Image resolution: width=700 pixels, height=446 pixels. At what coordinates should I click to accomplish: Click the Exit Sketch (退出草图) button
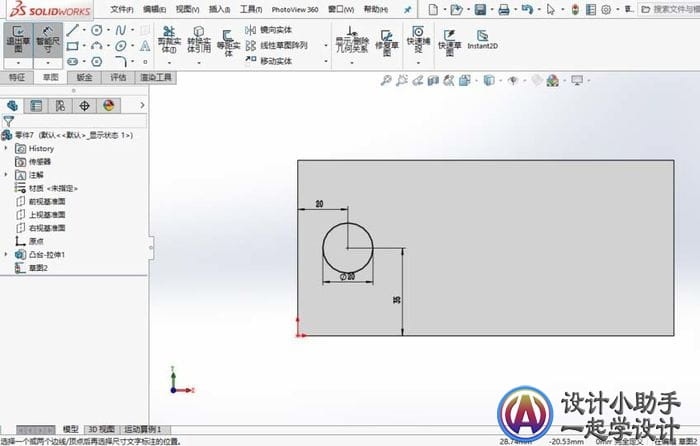(x=18, y=40)
